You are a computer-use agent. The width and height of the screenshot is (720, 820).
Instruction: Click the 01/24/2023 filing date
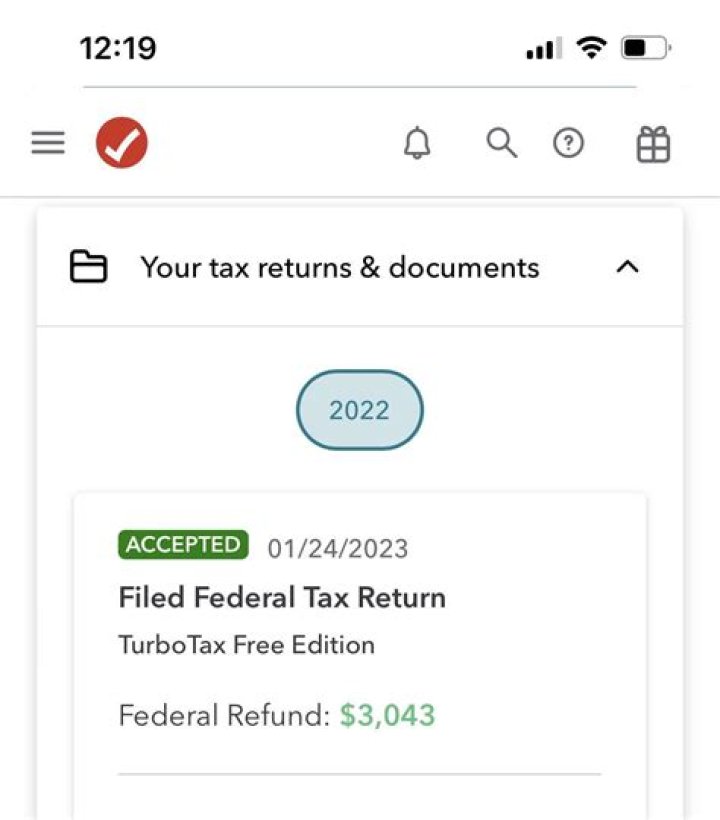[338, 548]
